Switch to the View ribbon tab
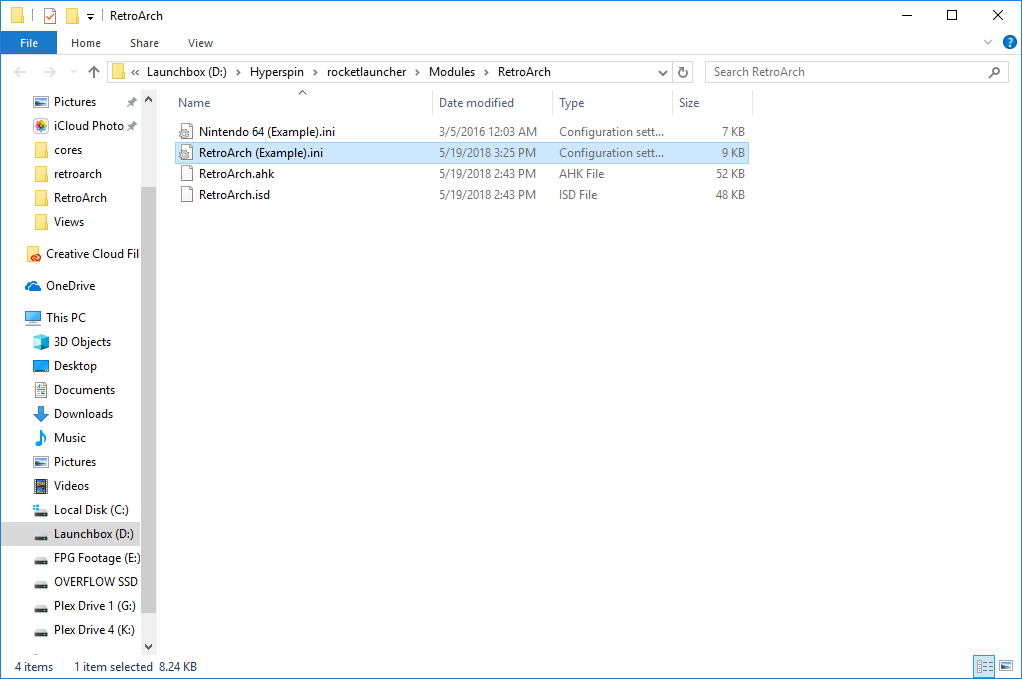This screenshot has width=1022, height=679. (x=200, y=43)
